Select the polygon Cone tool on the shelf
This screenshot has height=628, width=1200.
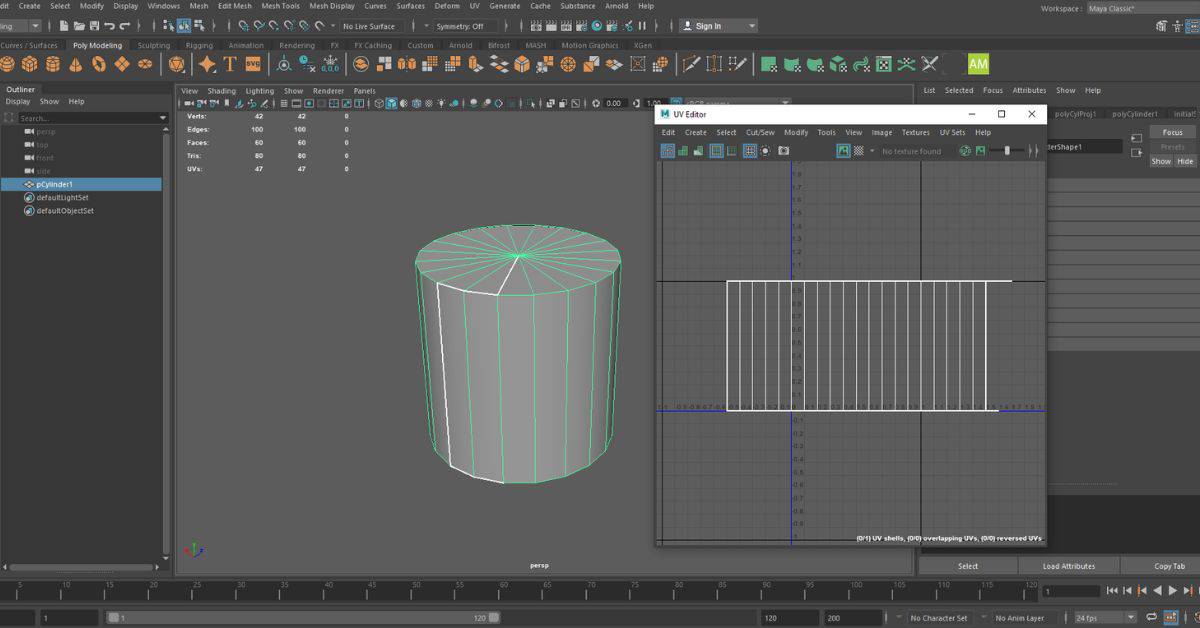click(x=77, y=62)
